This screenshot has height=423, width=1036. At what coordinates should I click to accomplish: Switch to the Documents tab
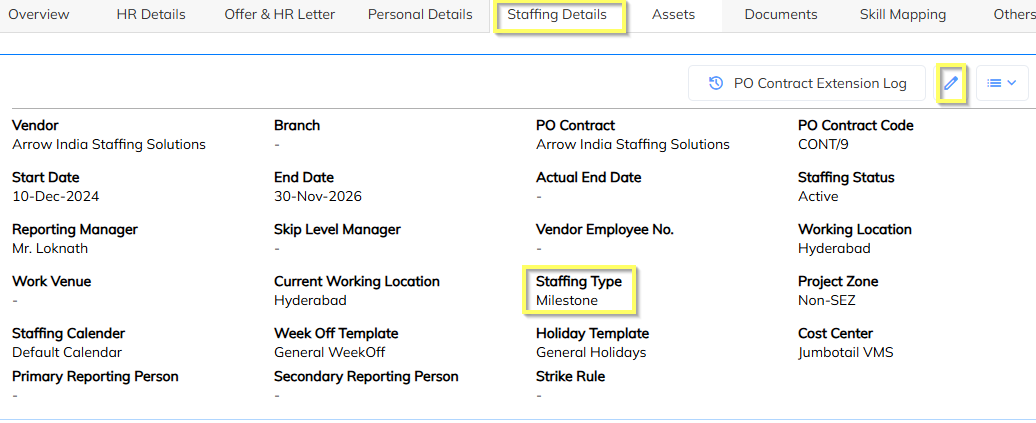coord(781,15)
